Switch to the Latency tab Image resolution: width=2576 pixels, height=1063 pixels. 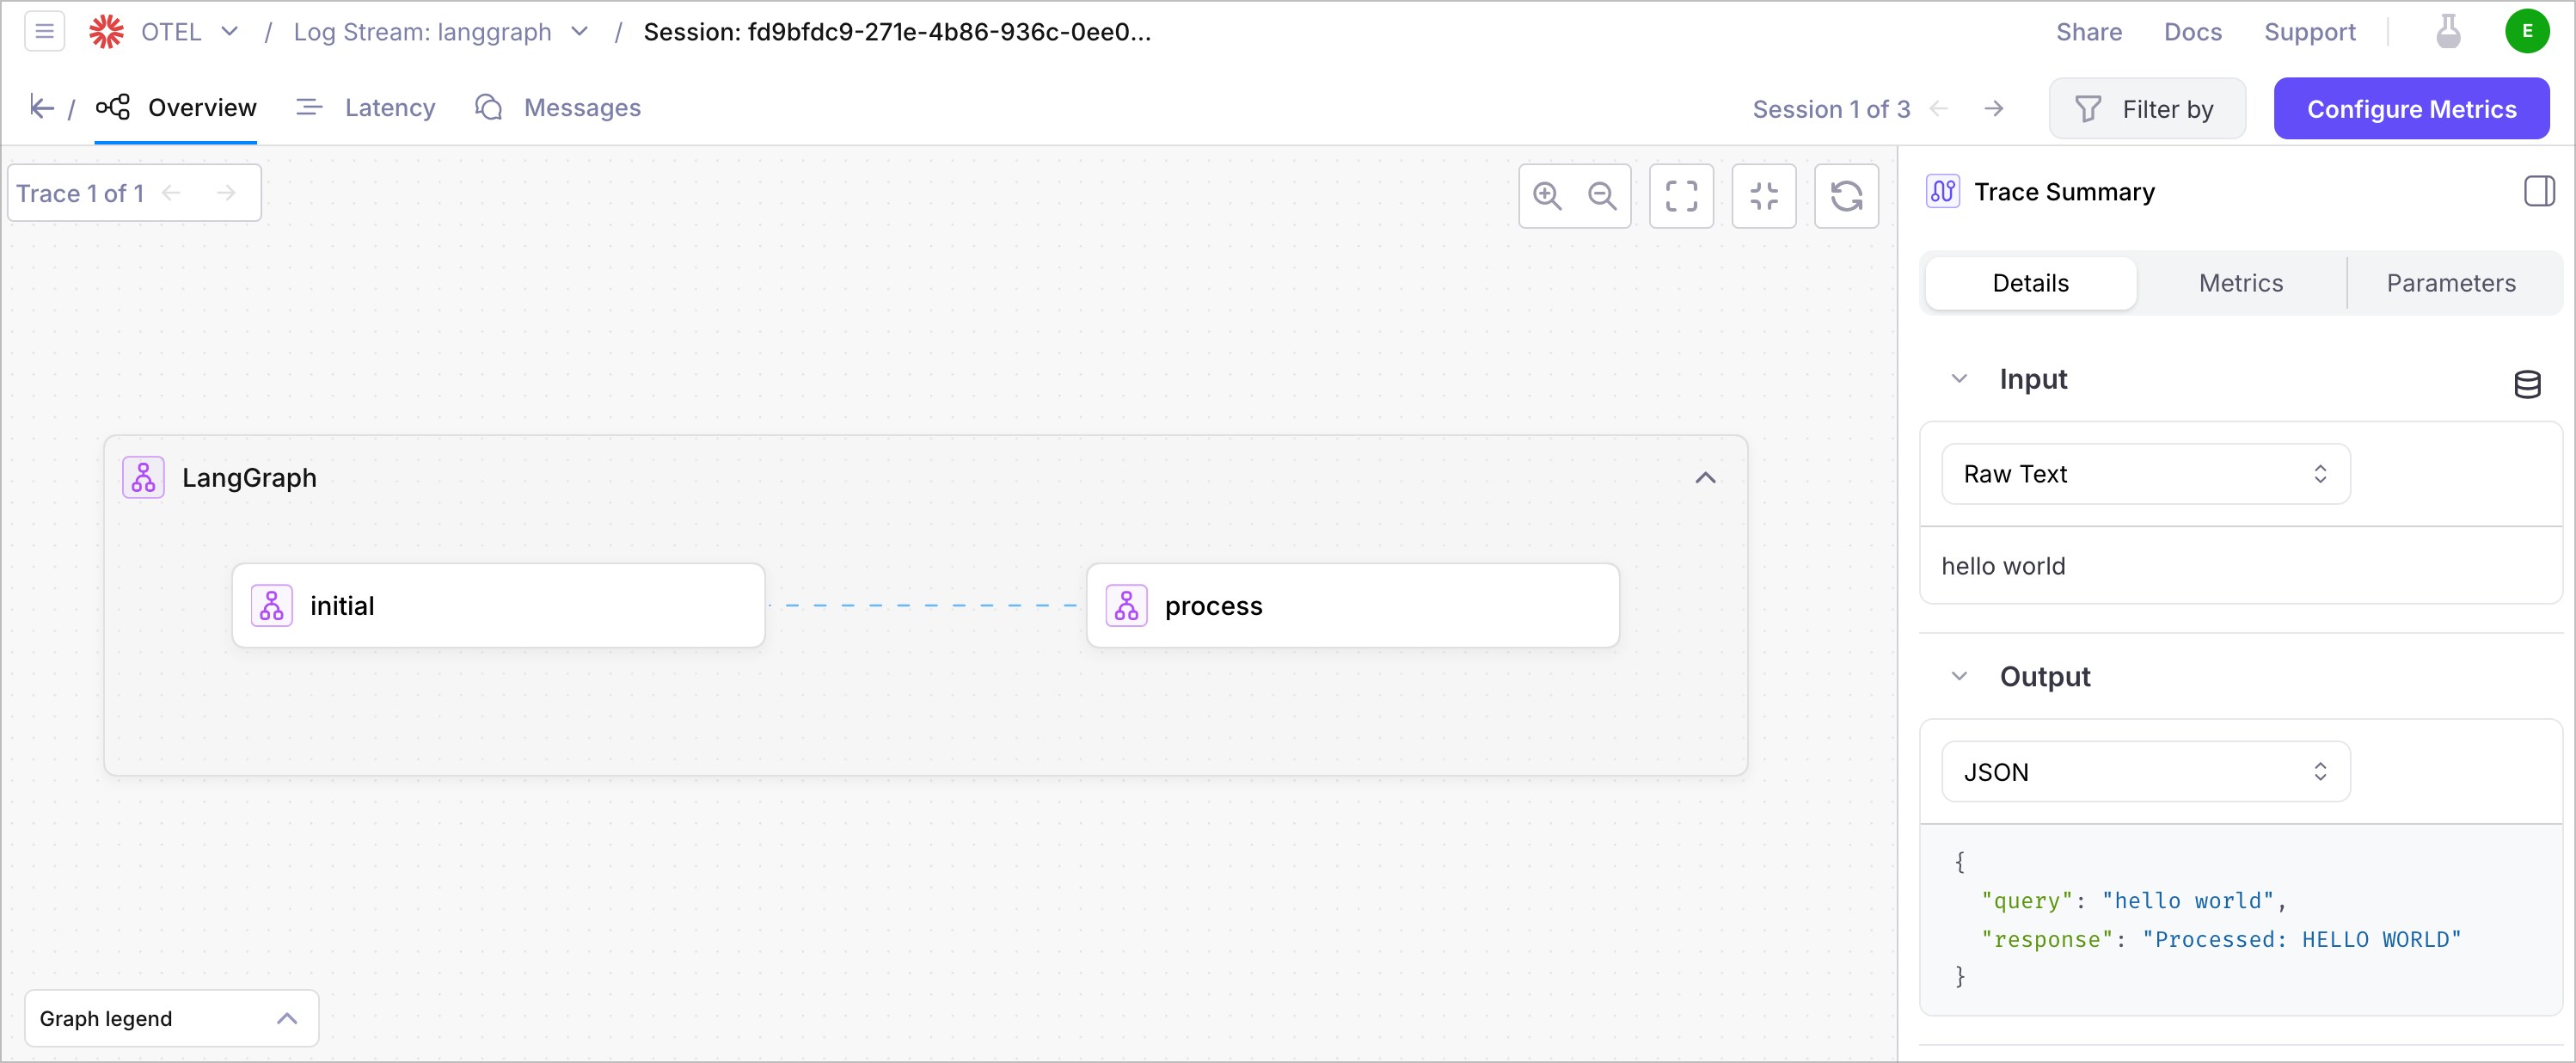(x=366, y=108)
